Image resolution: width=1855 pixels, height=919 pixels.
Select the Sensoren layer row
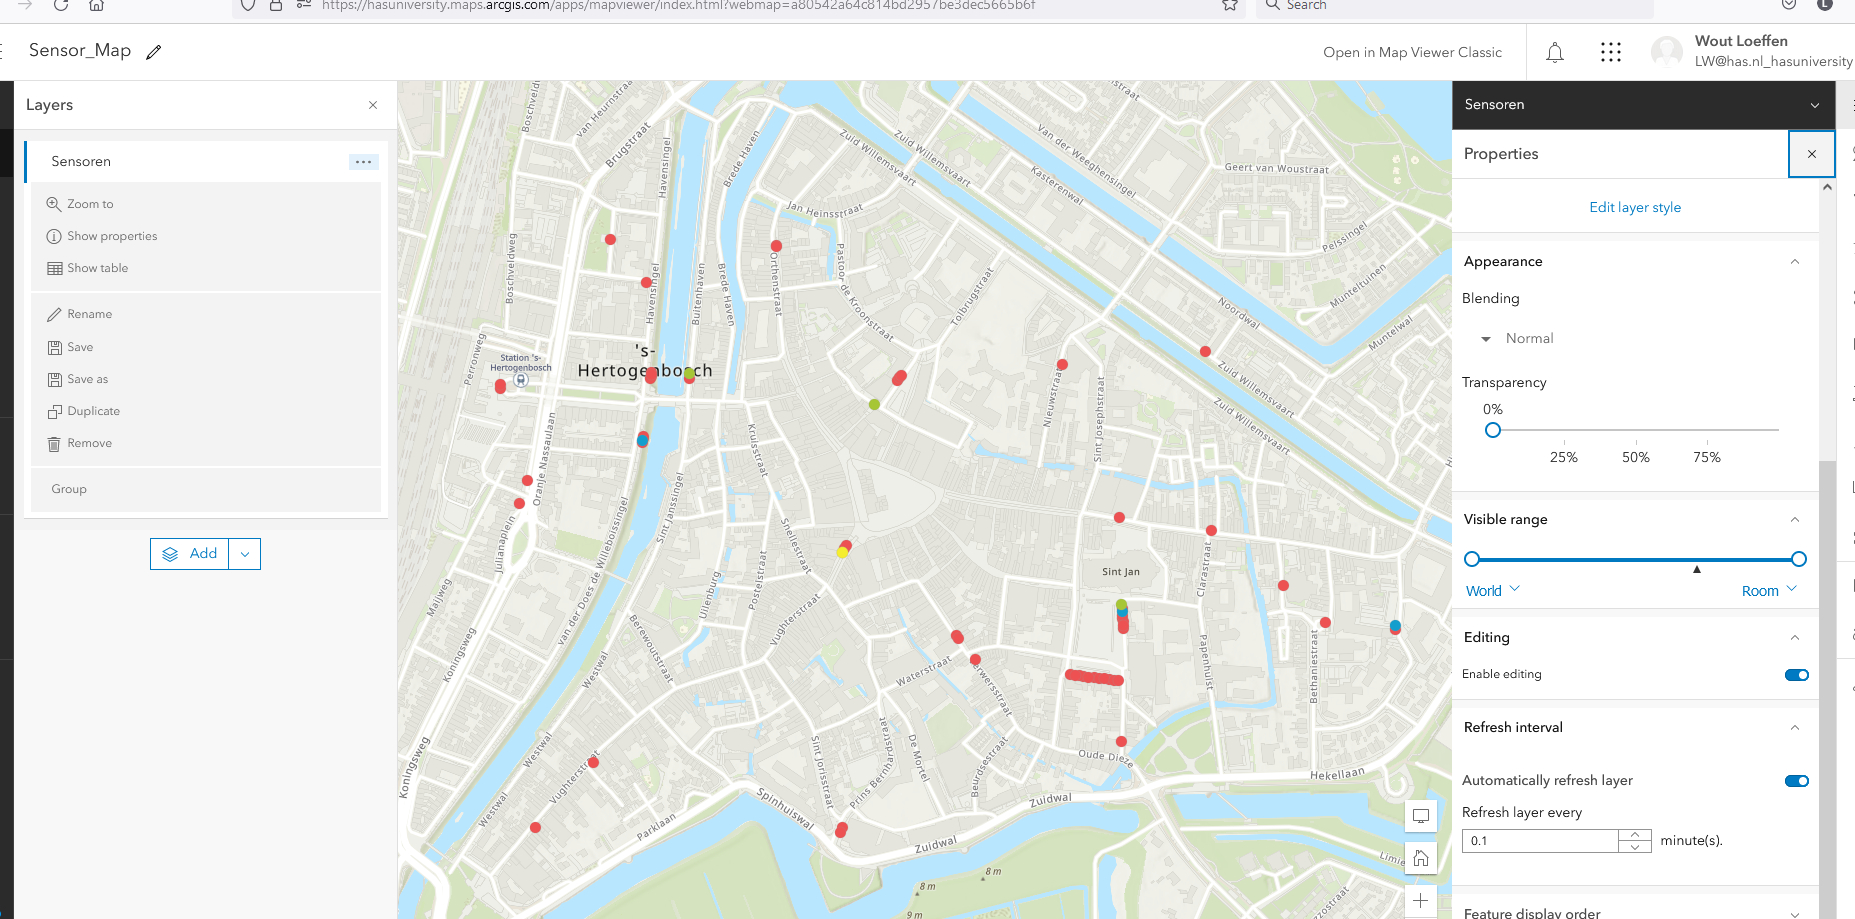(205, 162)
